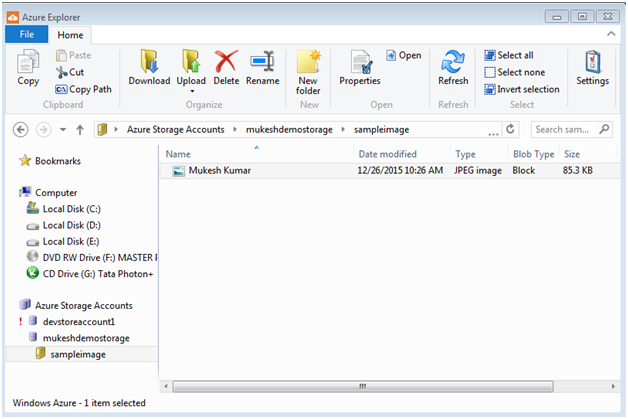Click the horizontal scrollbar thumb

[x=363, y=387]
